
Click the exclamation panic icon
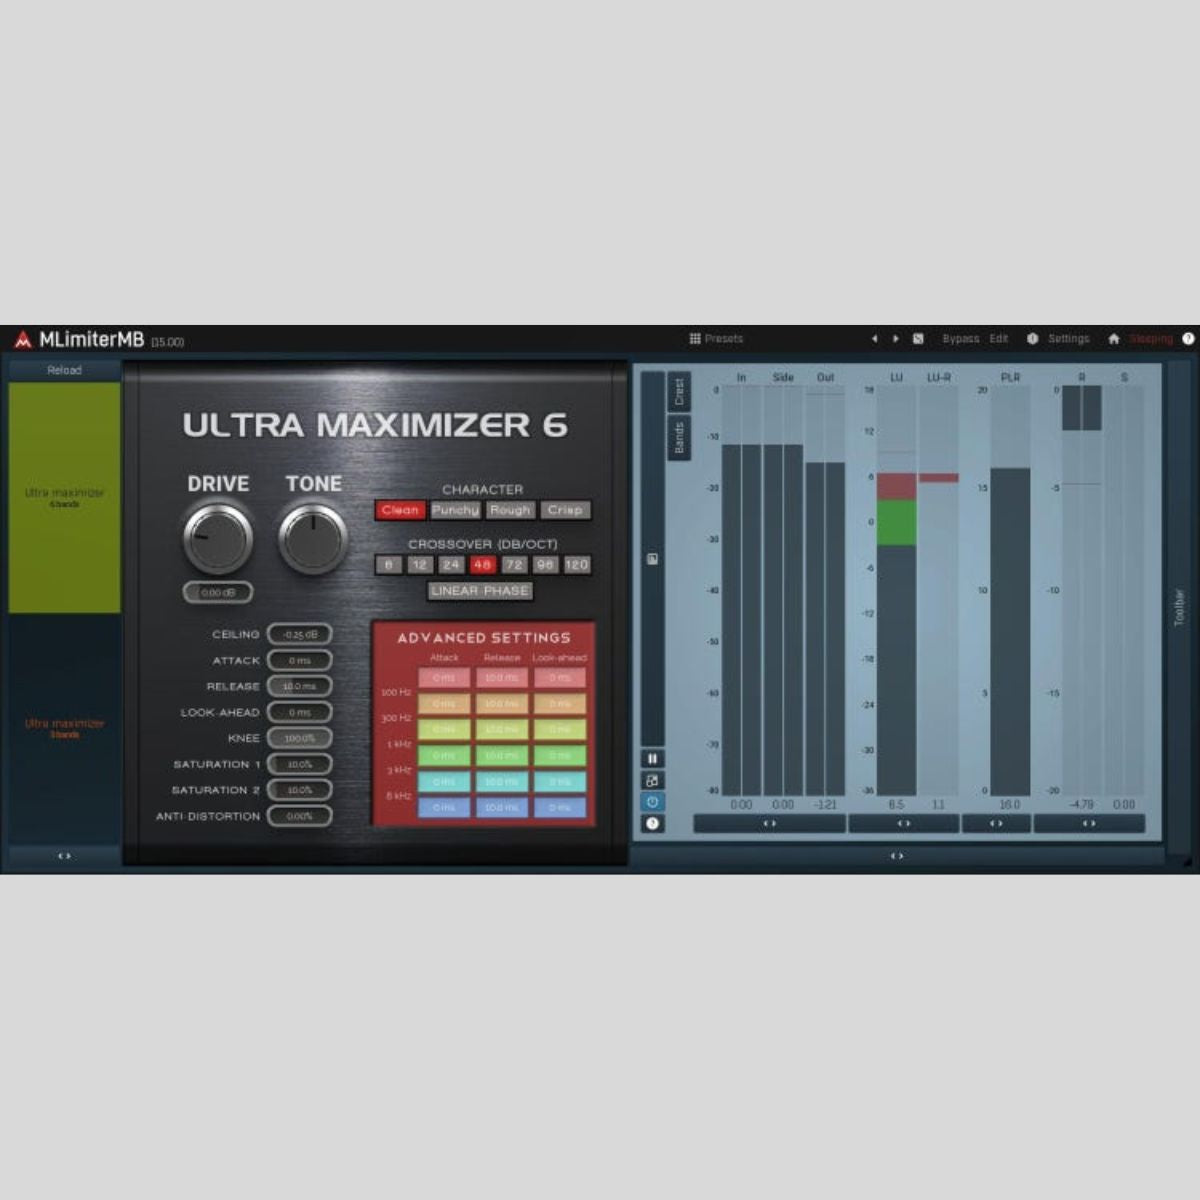[1033, 339]
